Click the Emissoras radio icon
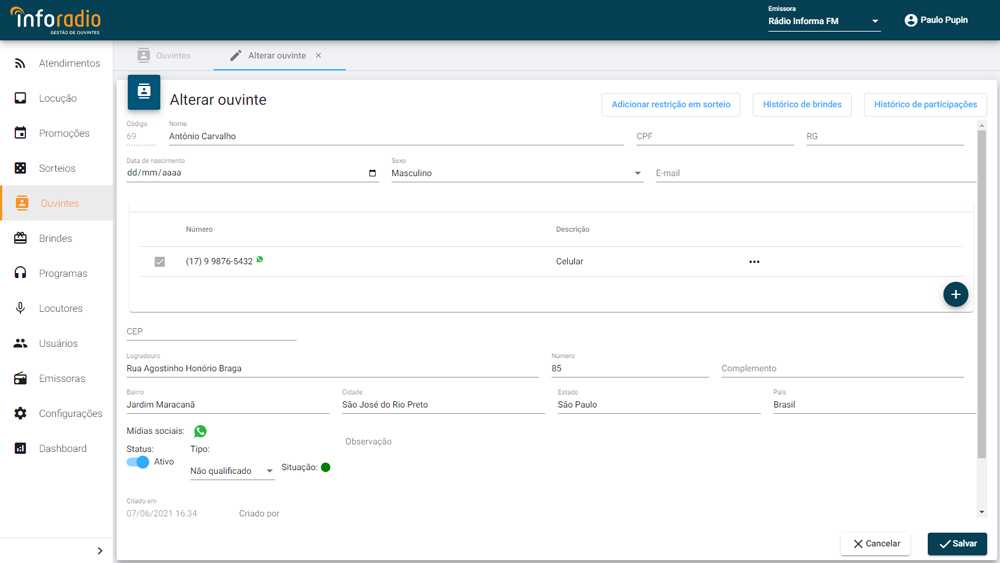This screenshot has height=563, width=1000. (x=20, y=378)
